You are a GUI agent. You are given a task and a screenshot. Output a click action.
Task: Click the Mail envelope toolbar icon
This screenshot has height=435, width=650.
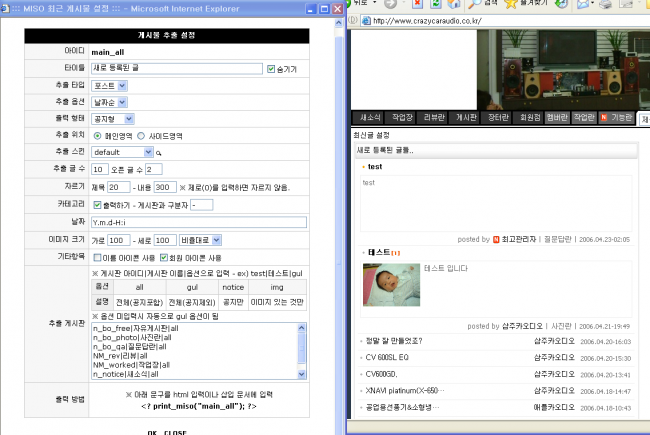coord(584,5)
